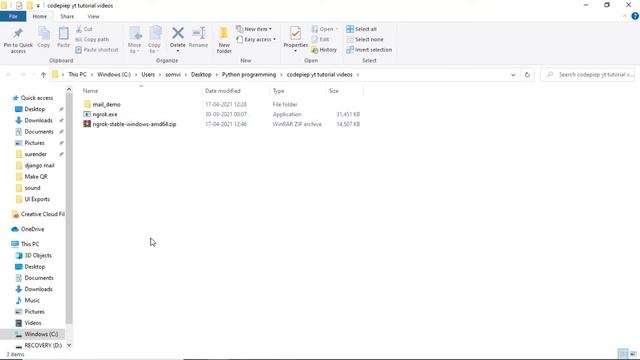The height and width of the screenshot is (360, 640).
Task: Click Invert selection in ribbon
Action: [369, 50]
